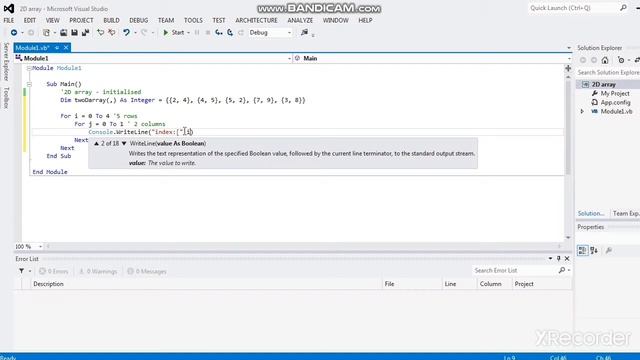Screen dimensions: 640x360
Task: Click the Step Over debug icon
Action: coord(230,33)
